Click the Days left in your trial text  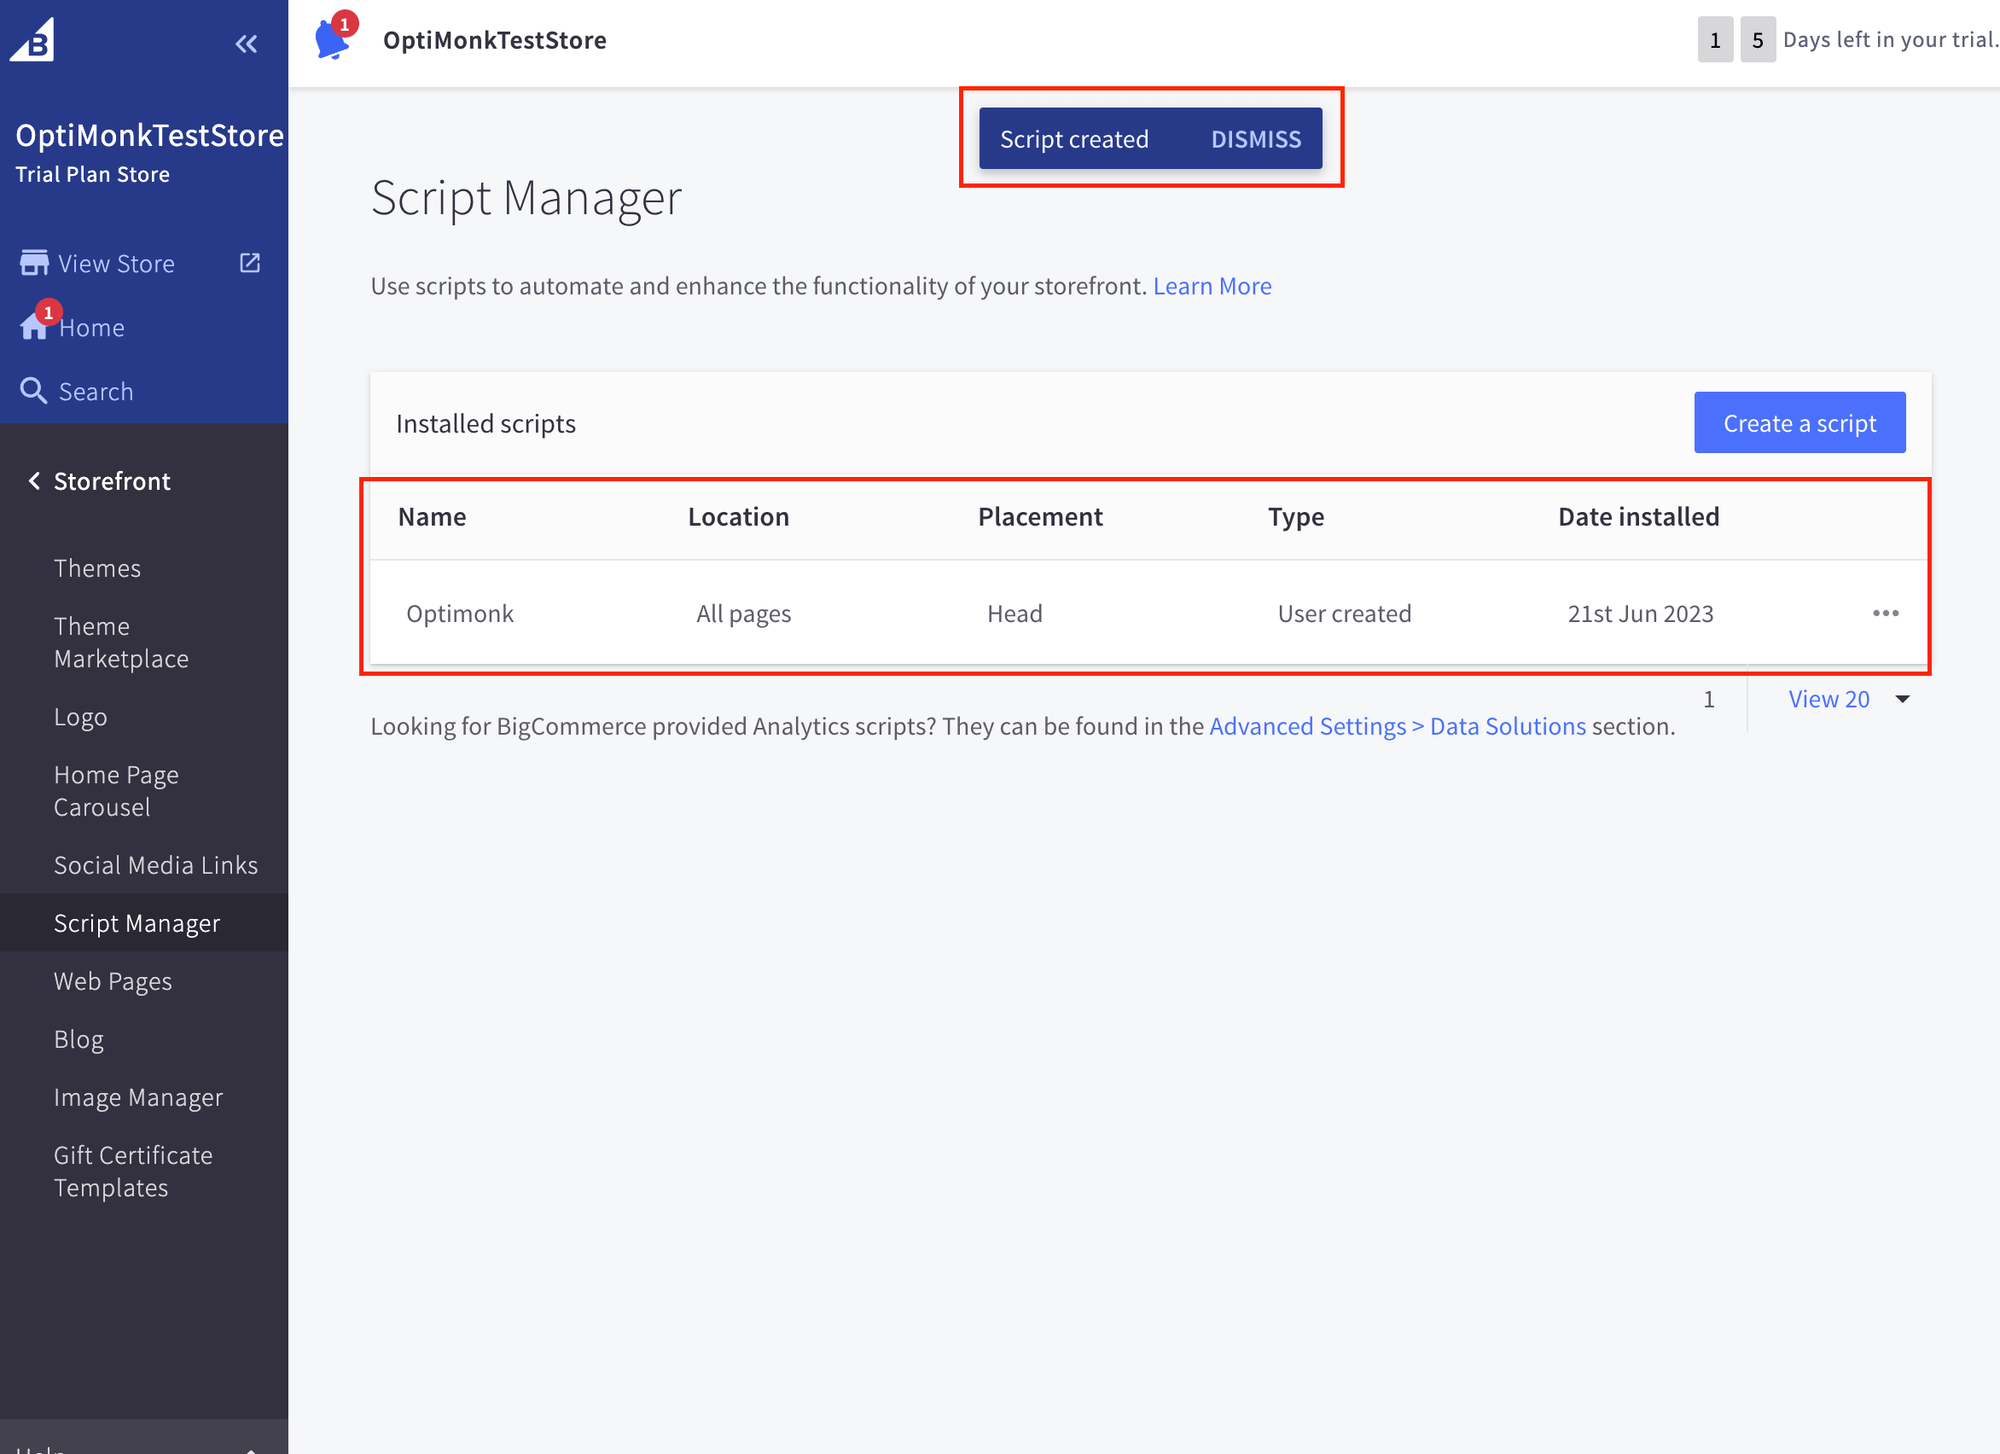coord(1890,39)
